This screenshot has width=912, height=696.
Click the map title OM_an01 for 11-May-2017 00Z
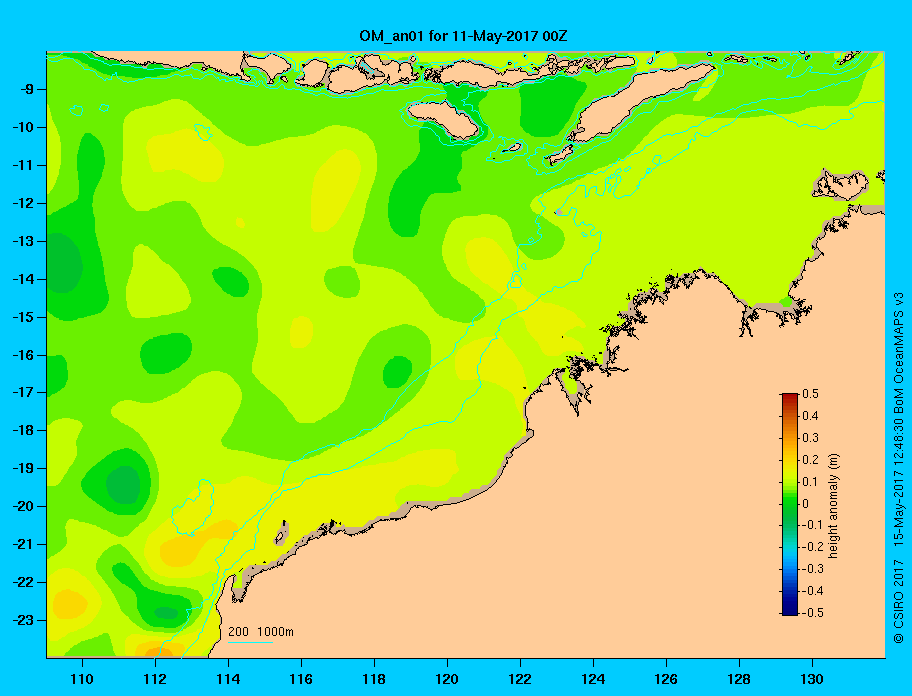click(463, 36)
